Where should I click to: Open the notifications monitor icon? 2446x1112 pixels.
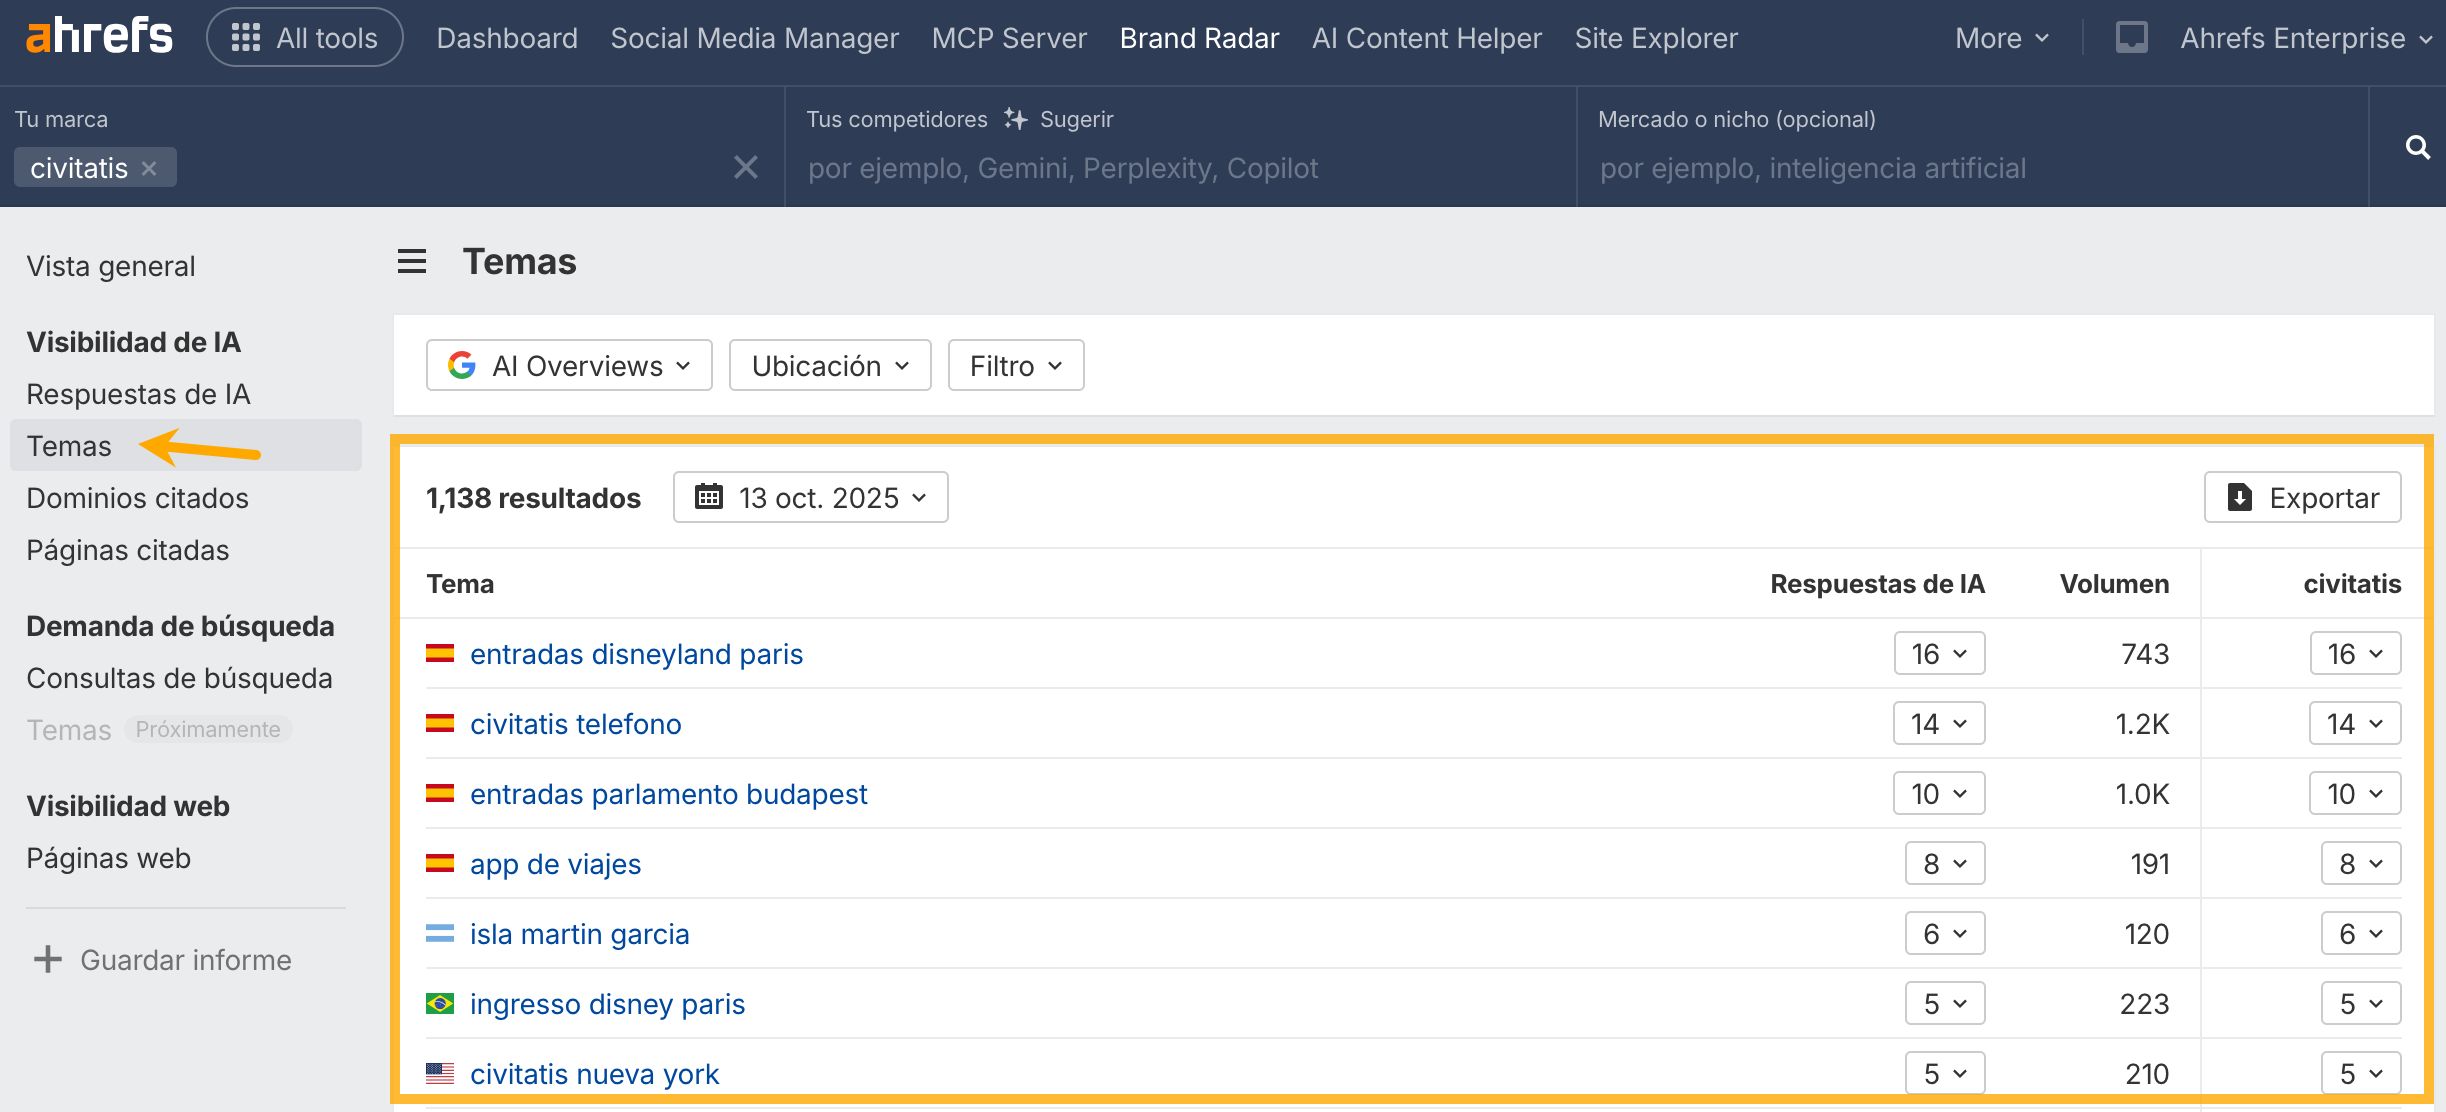pyautogui.click(x=2131, y=38)
